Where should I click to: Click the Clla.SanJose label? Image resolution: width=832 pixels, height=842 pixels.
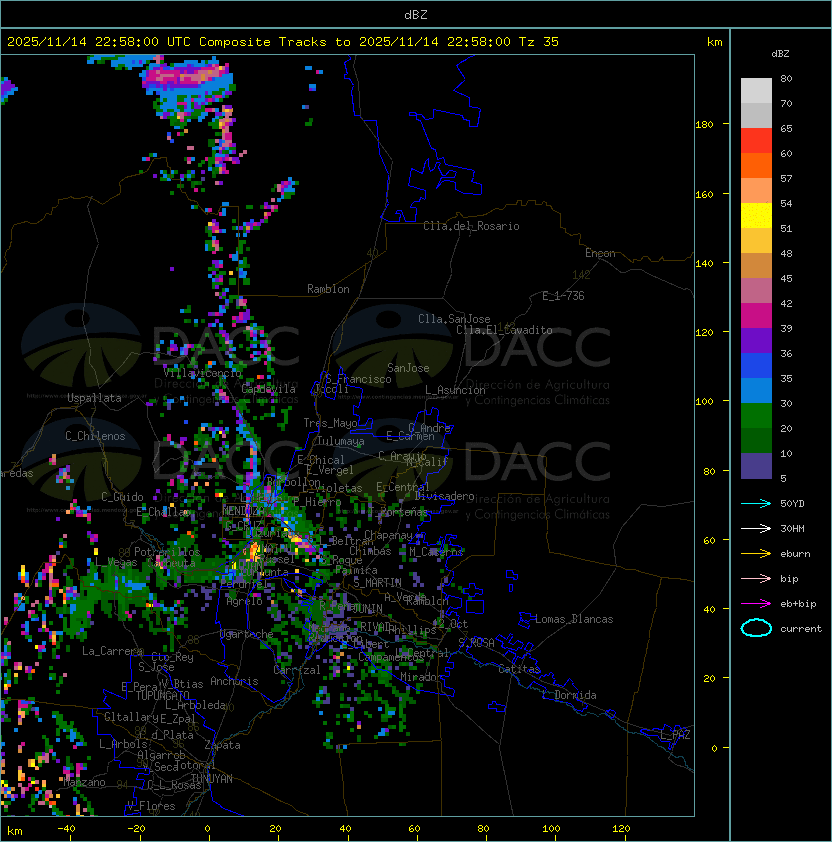coord(454,319)
